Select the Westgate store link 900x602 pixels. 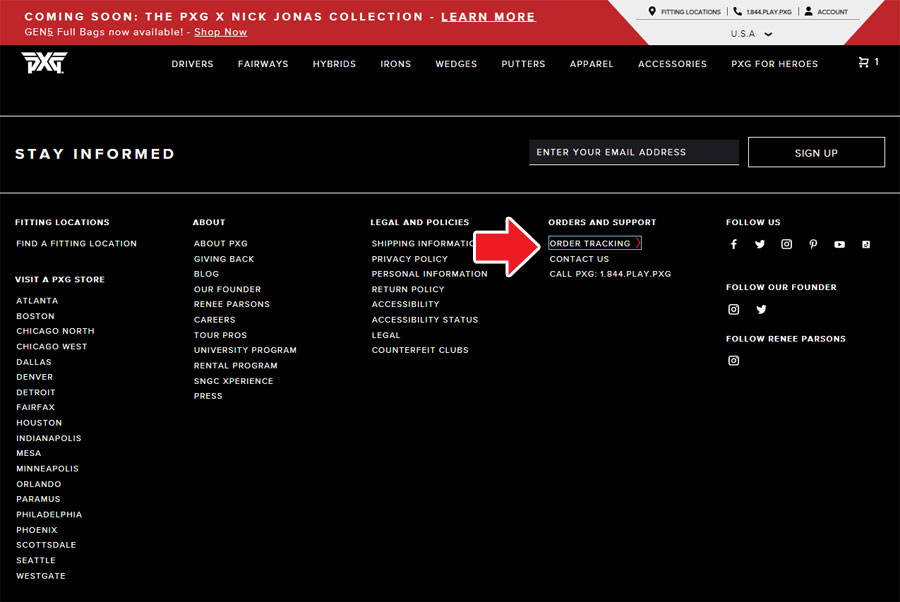point(41,576)
